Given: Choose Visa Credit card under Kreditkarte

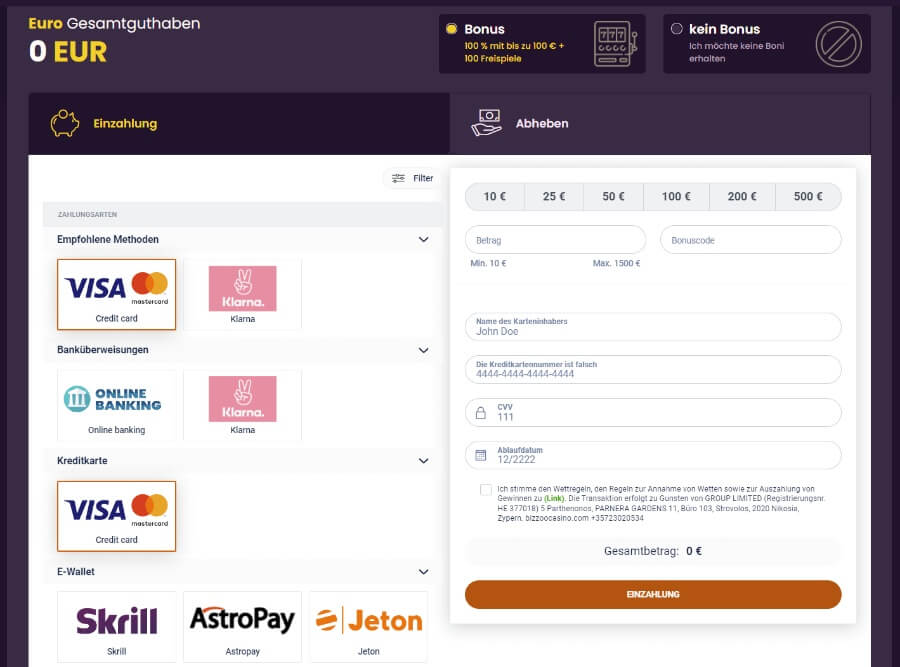Looking at the screenshot, I should [117, 516].
